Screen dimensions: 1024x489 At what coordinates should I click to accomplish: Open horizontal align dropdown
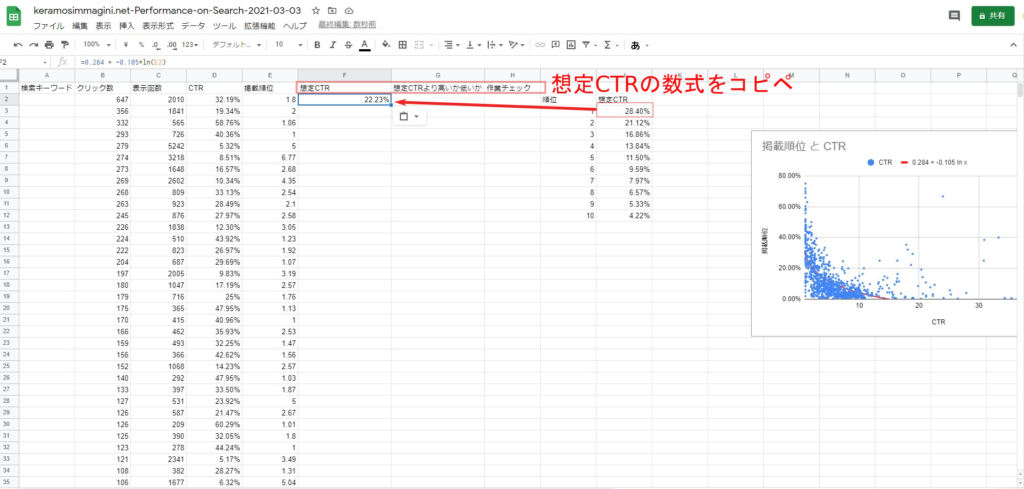click(x=451, y=45)
